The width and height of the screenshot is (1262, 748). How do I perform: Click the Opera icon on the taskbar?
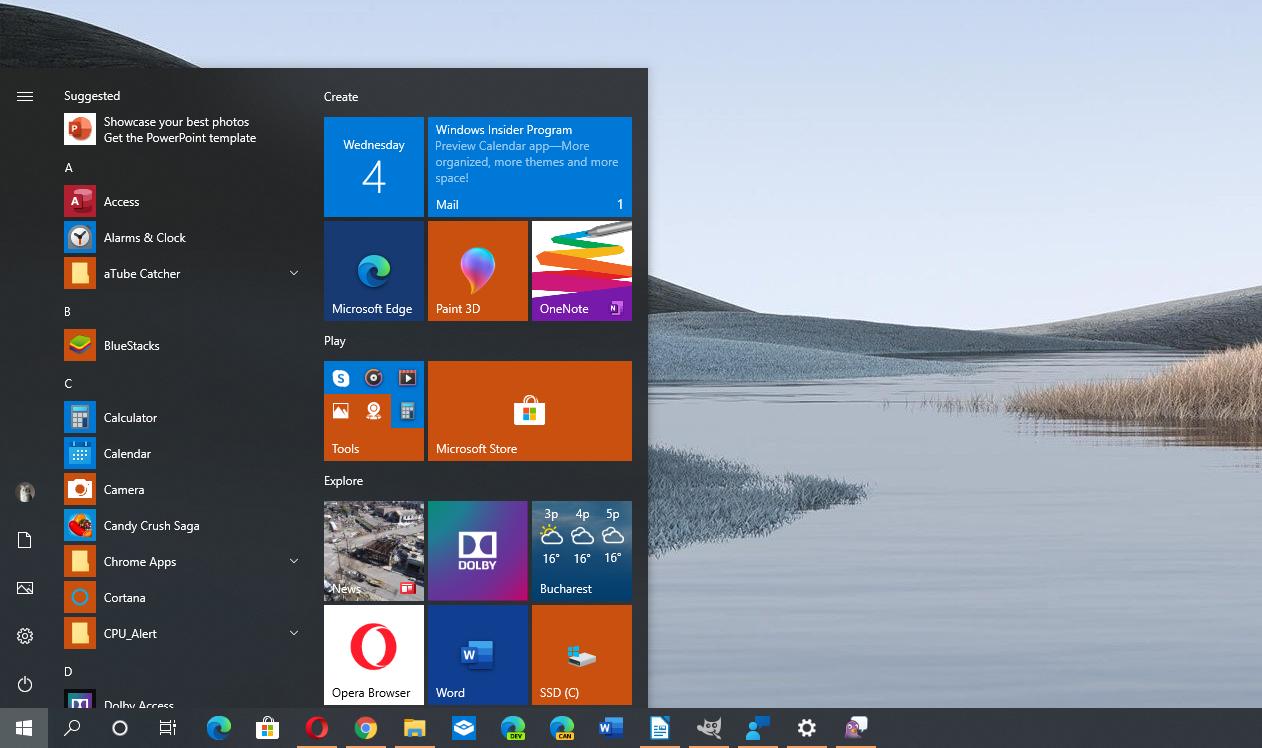pos(317,728)
